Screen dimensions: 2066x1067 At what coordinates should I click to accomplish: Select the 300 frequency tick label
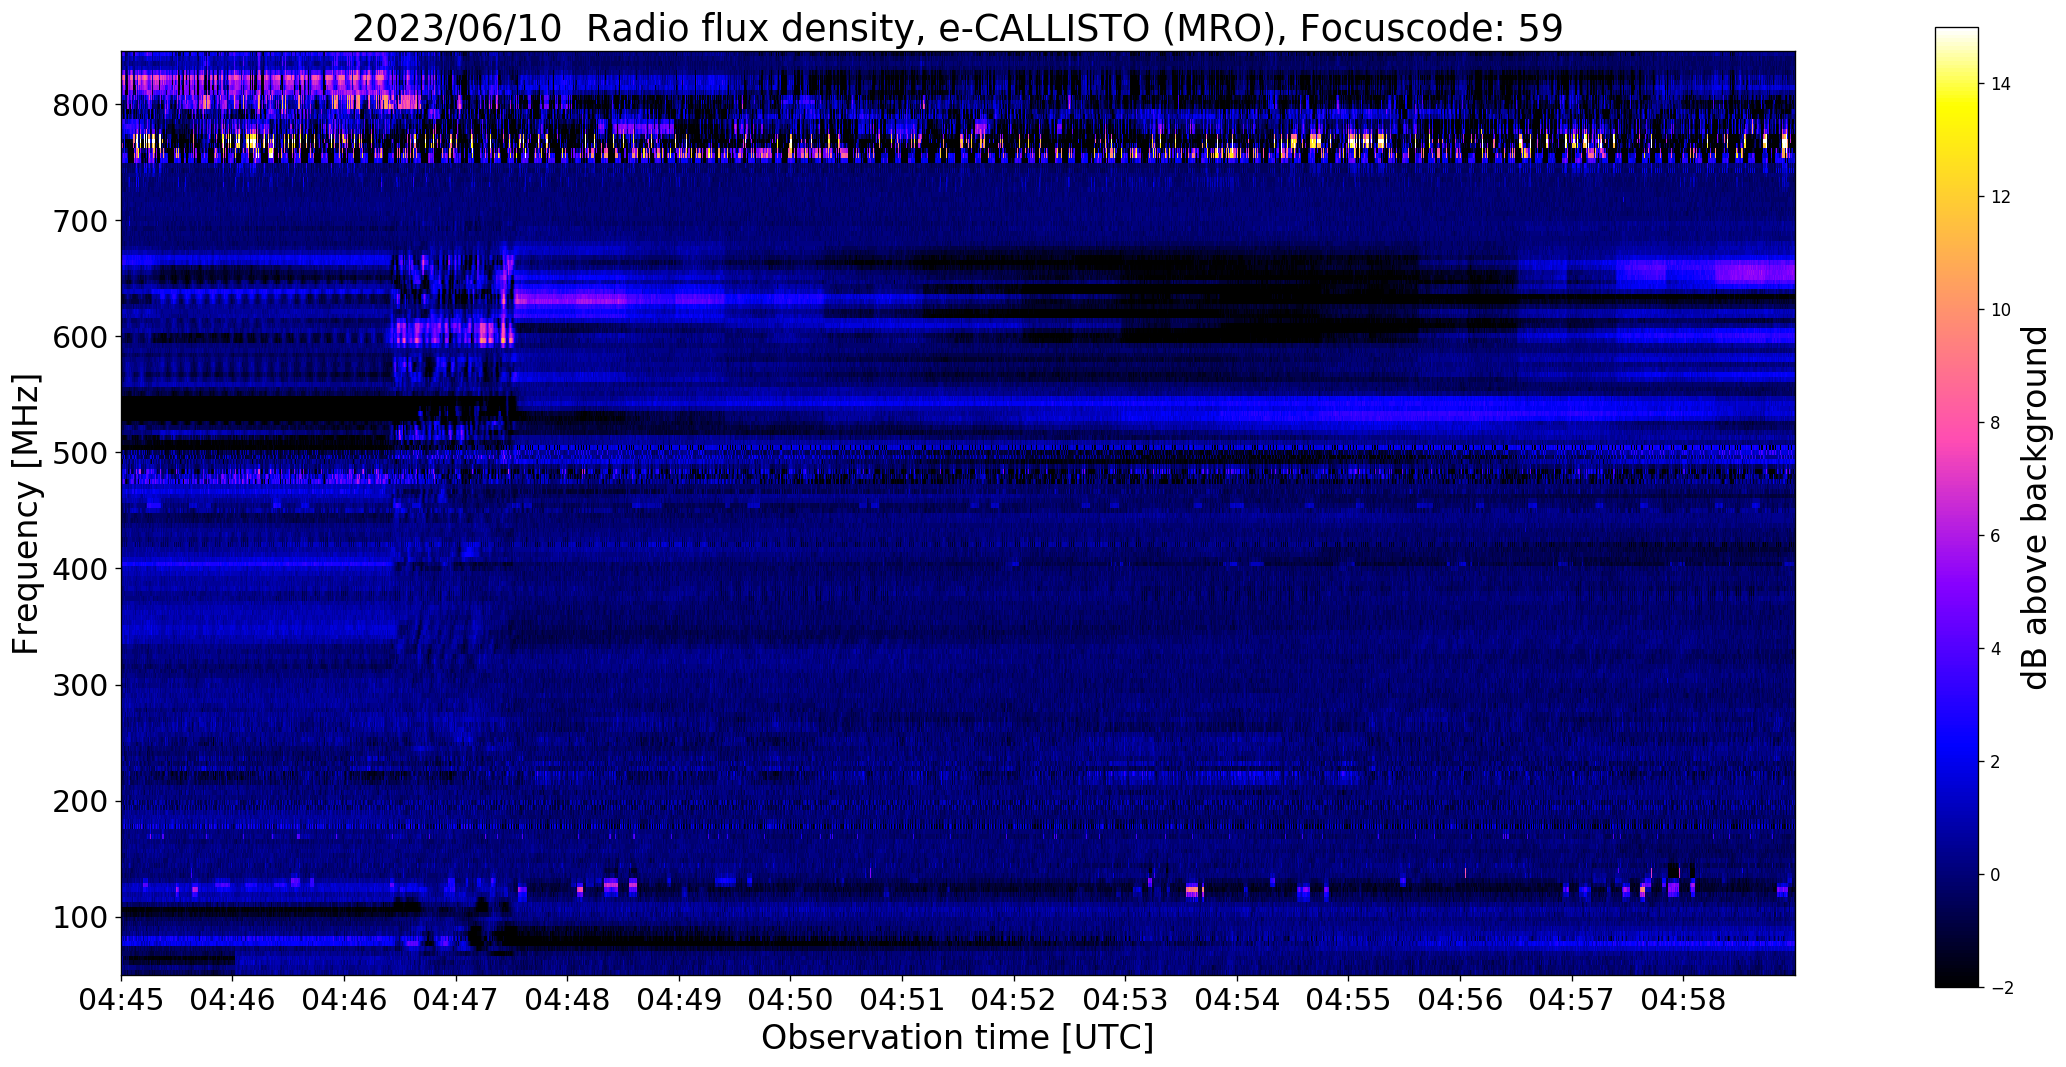(x=80, y=685)
